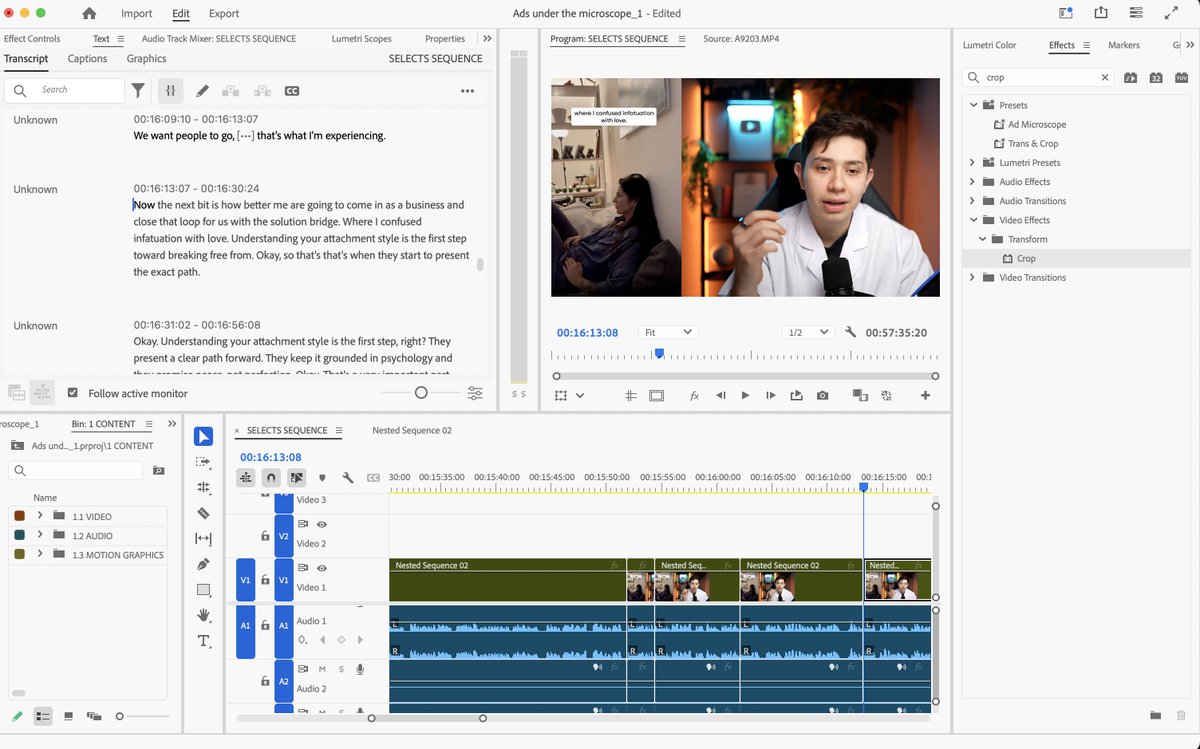
Task: Click the Project panel thumbnail zoom slider
Action: (x=120, y=716)
